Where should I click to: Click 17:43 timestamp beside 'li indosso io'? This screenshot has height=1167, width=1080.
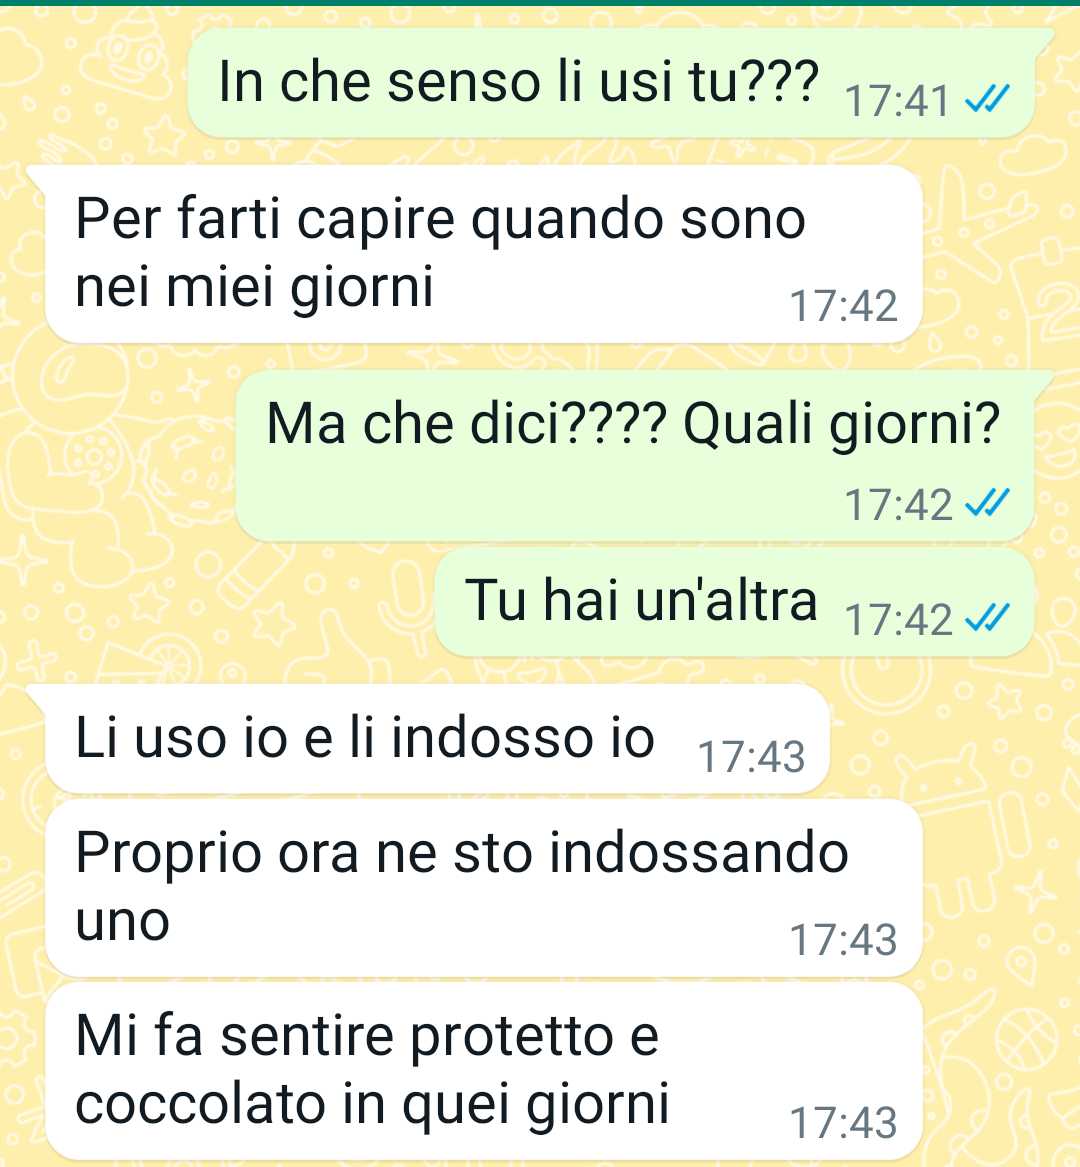pos(751,757)
